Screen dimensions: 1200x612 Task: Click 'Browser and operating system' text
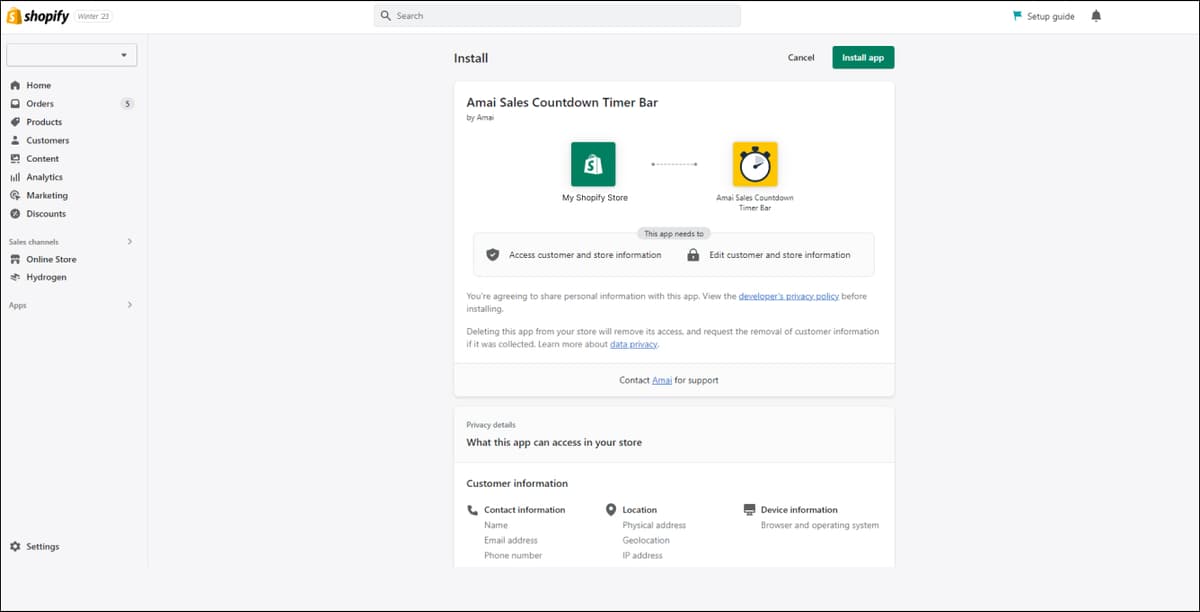tap(820, 525)
